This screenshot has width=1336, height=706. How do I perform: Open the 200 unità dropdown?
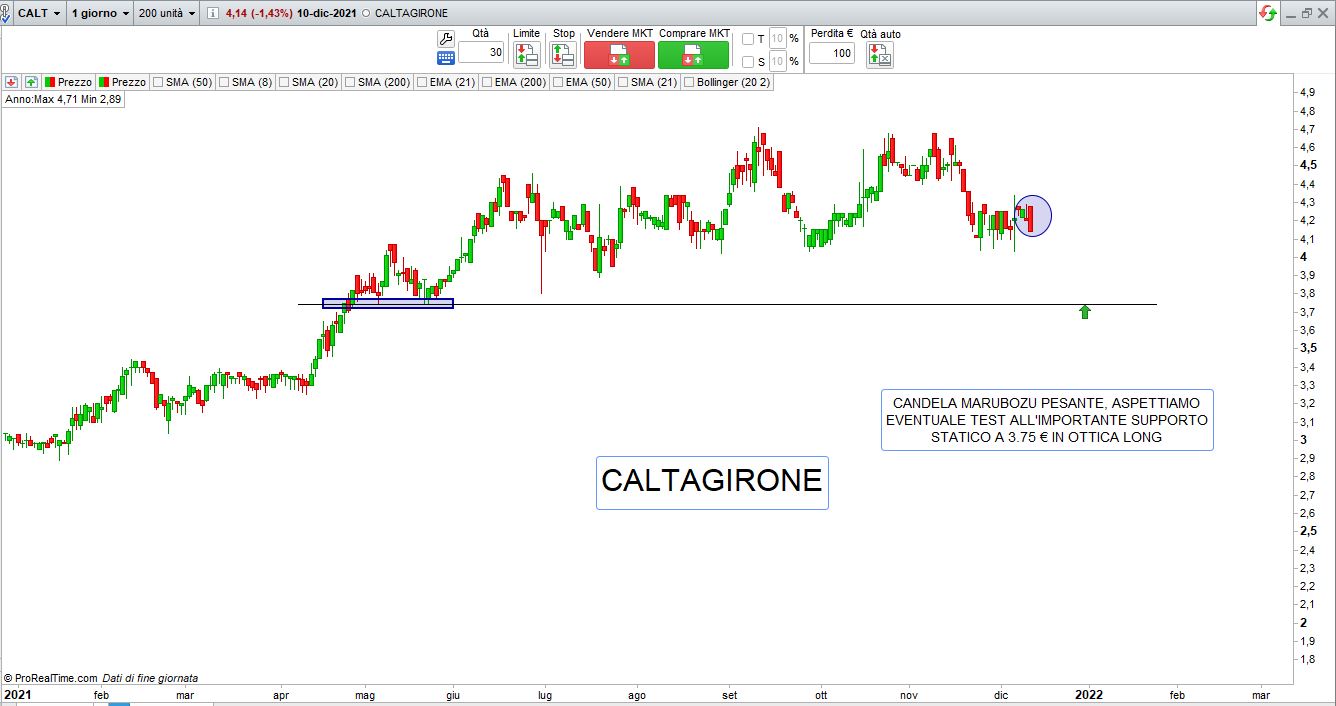(168, 13)
